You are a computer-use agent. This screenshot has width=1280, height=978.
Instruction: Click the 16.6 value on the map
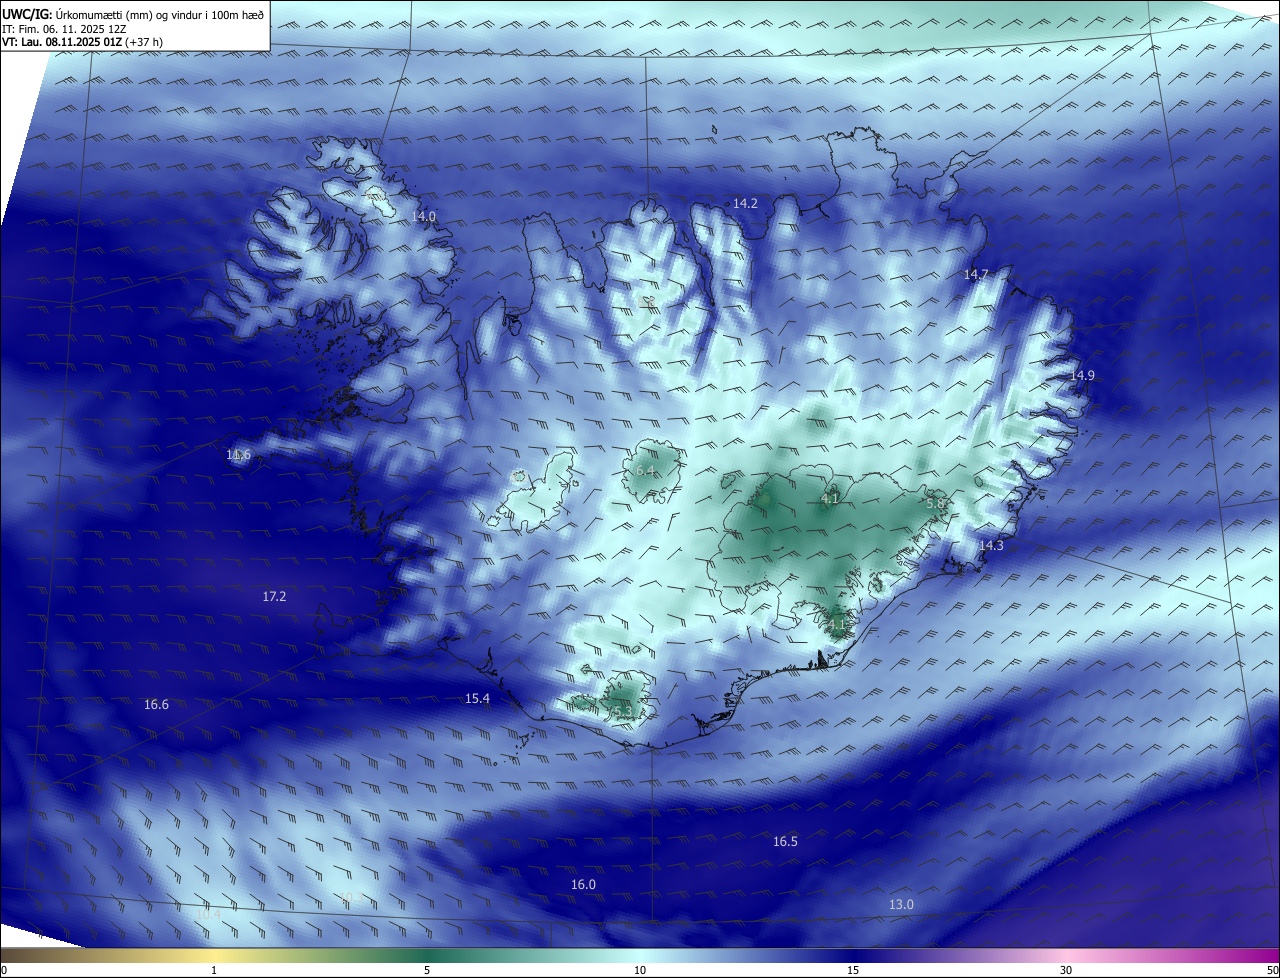coord(156,704)
